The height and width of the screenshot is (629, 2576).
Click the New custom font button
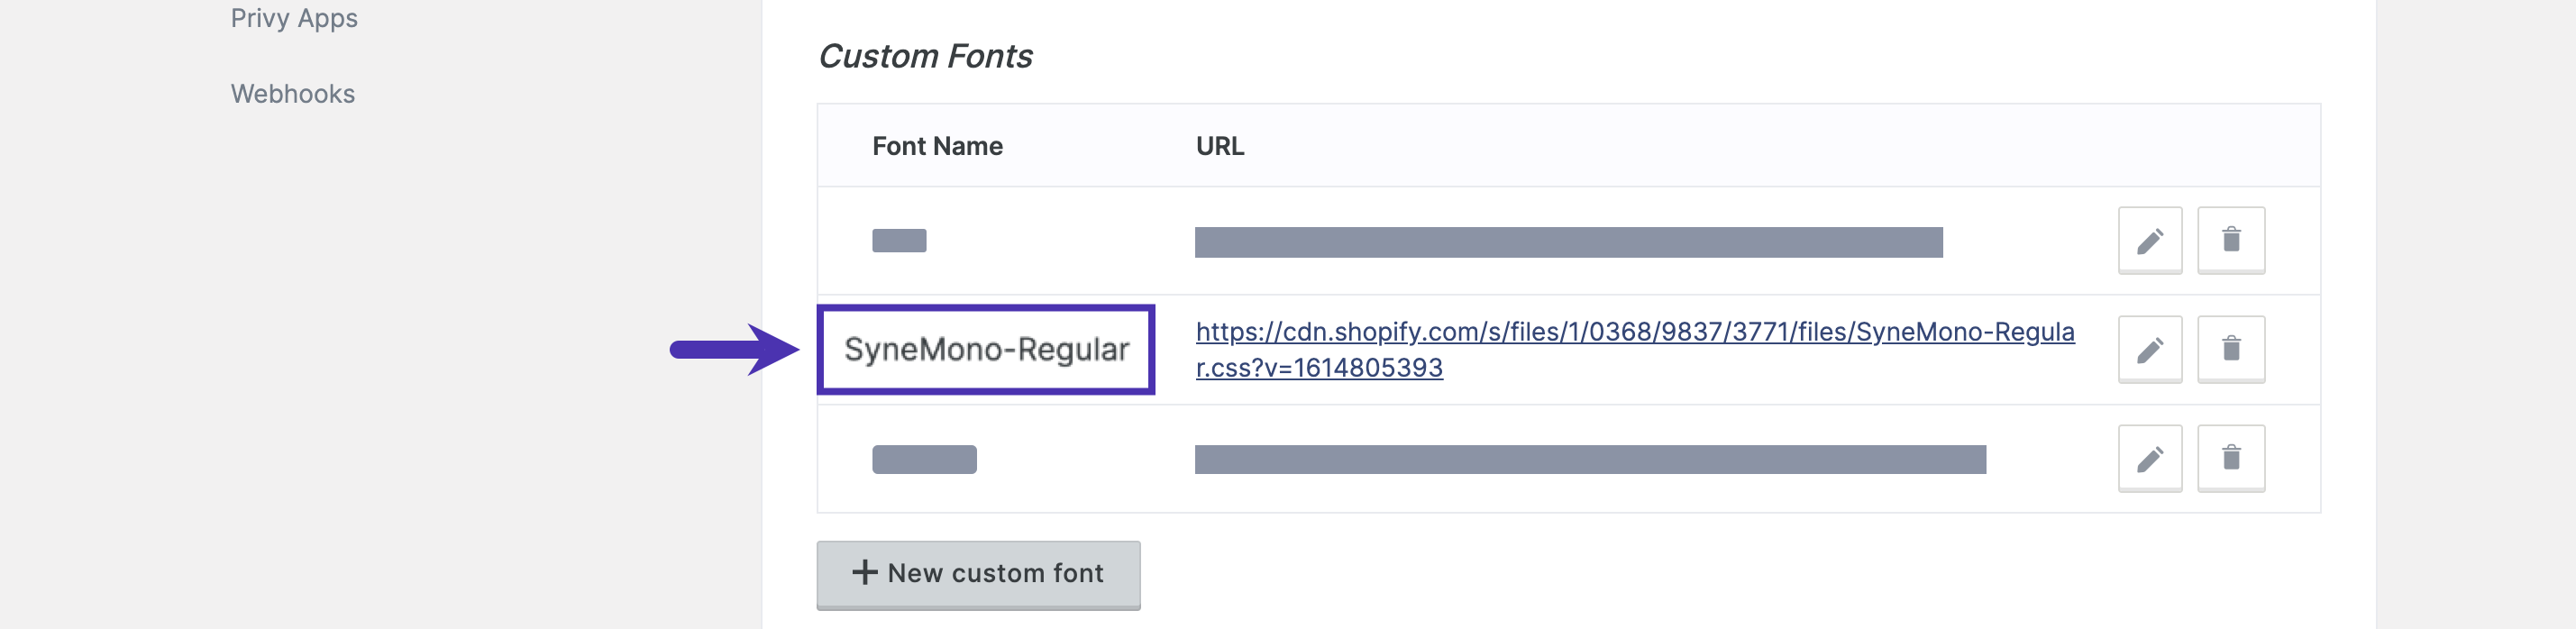[x=978, y=574]
